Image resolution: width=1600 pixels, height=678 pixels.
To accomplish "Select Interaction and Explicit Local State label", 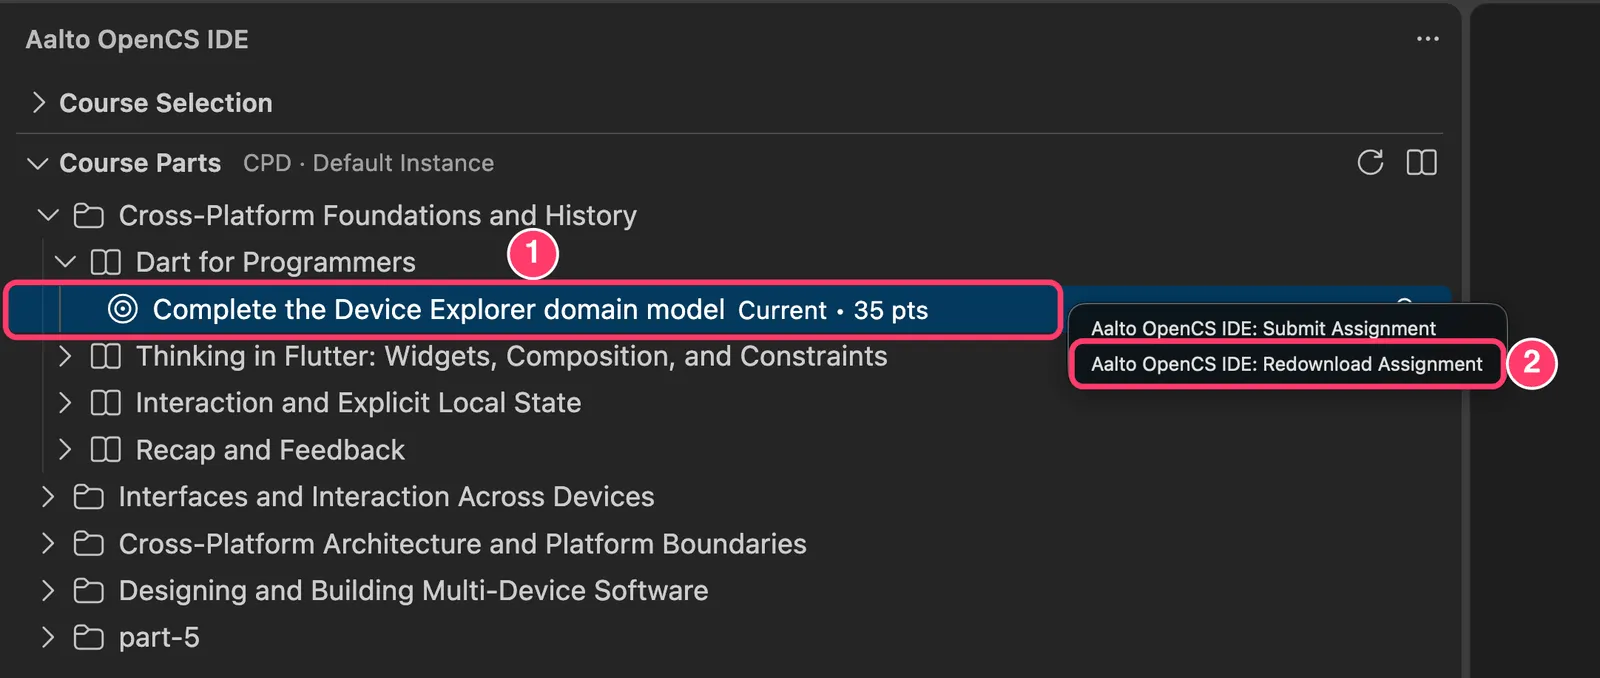I will click(358, 403).
